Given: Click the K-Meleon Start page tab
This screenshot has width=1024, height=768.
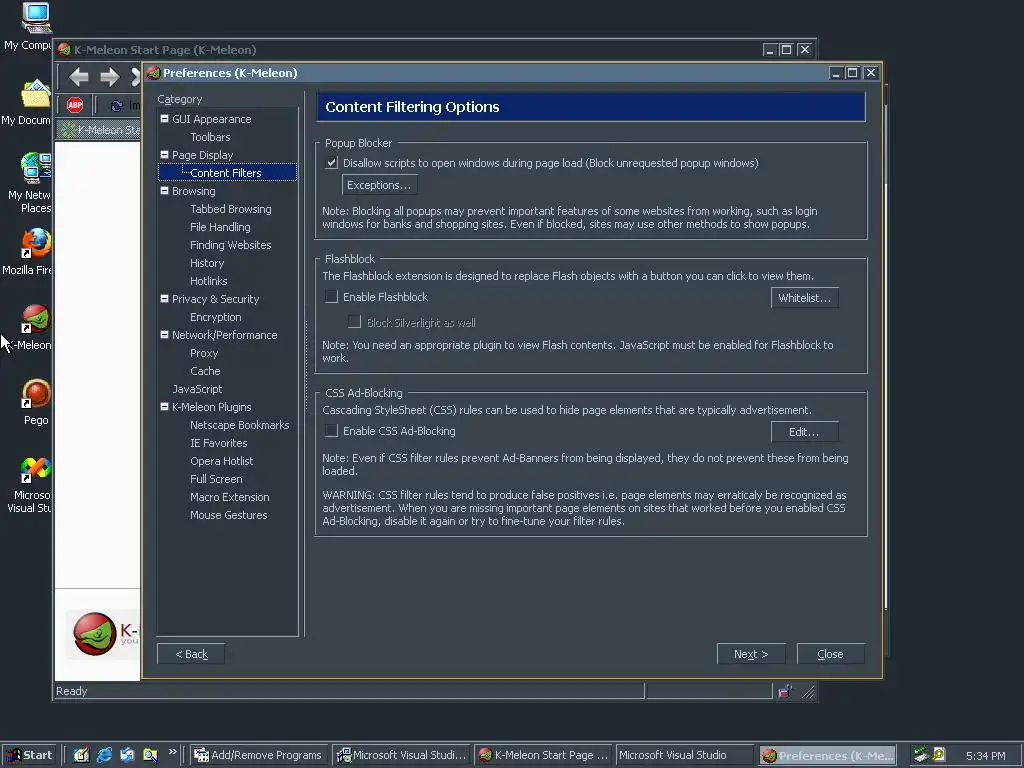Looking at the screenshot, I should [99, 129].
